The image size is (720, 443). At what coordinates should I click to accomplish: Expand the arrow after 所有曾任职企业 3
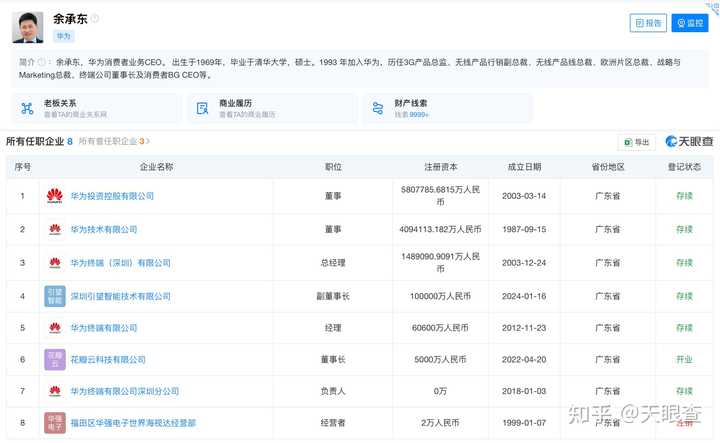coord(148,141)
